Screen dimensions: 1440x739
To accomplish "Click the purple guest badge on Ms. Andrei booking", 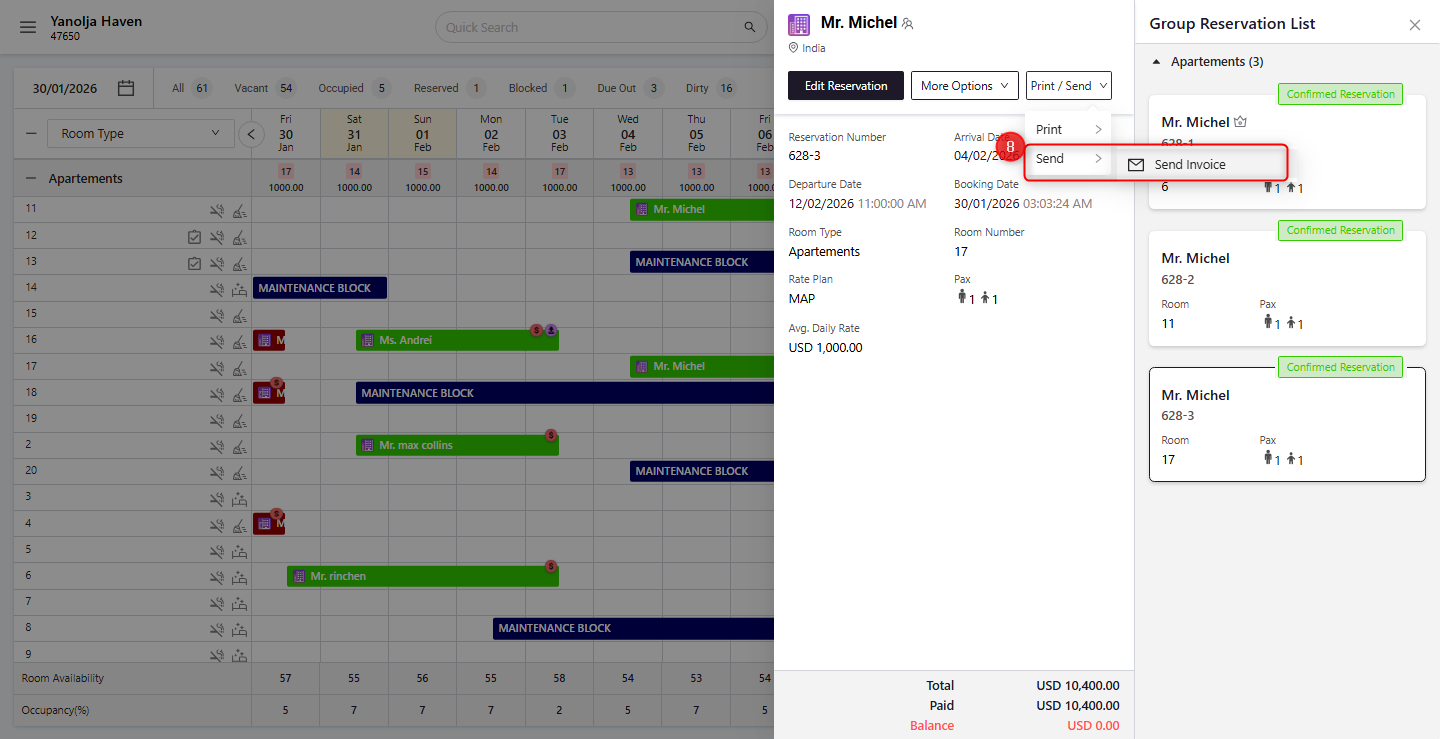I will (551, 330).
